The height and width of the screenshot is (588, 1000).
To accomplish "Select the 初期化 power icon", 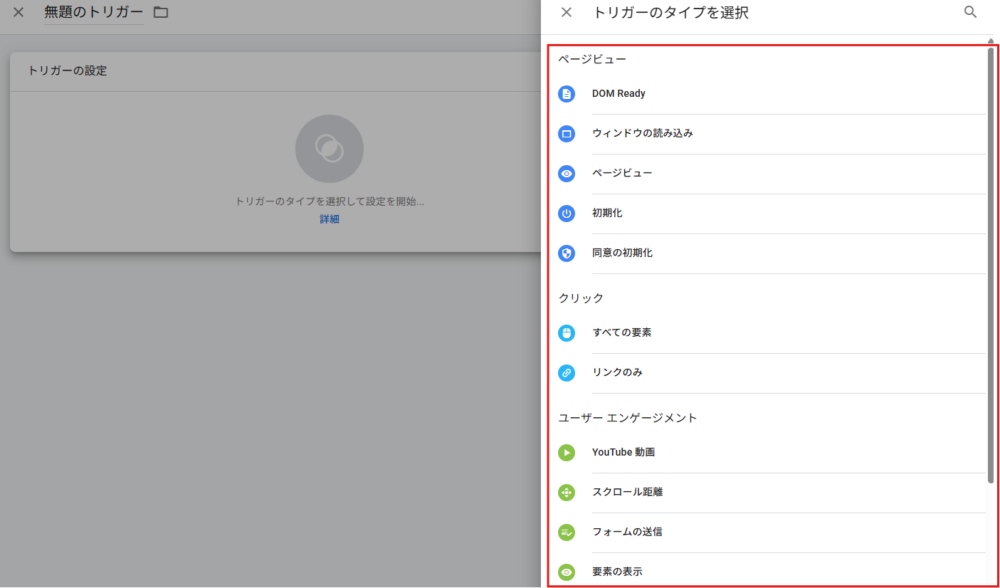I will point(567,214).
